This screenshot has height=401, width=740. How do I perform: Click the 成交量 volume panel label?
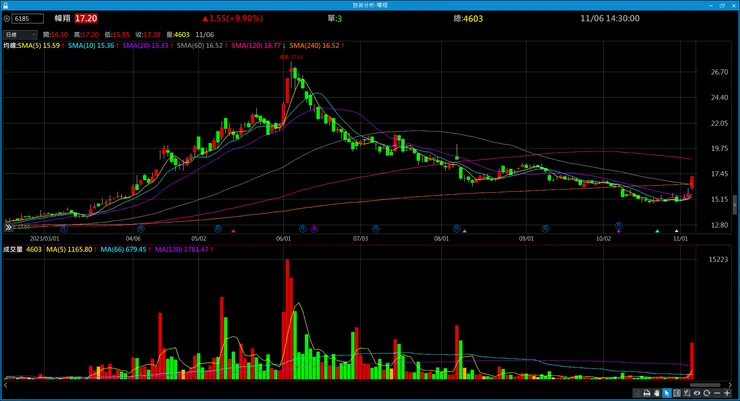(x=13, y=250)
